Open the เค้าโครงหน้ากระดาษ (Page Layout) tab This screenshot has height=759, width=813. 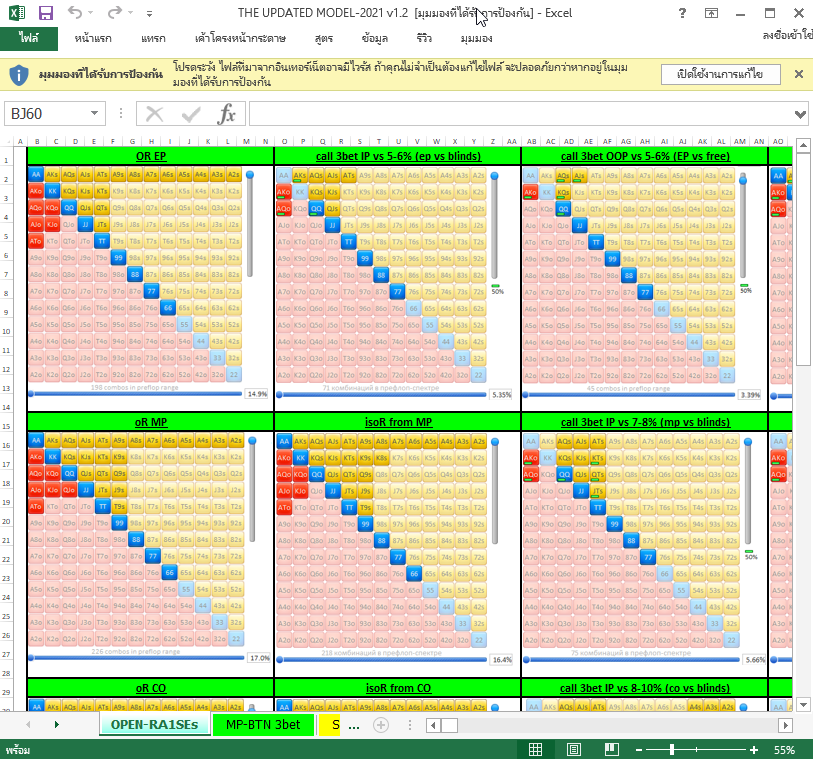[240, 38]
